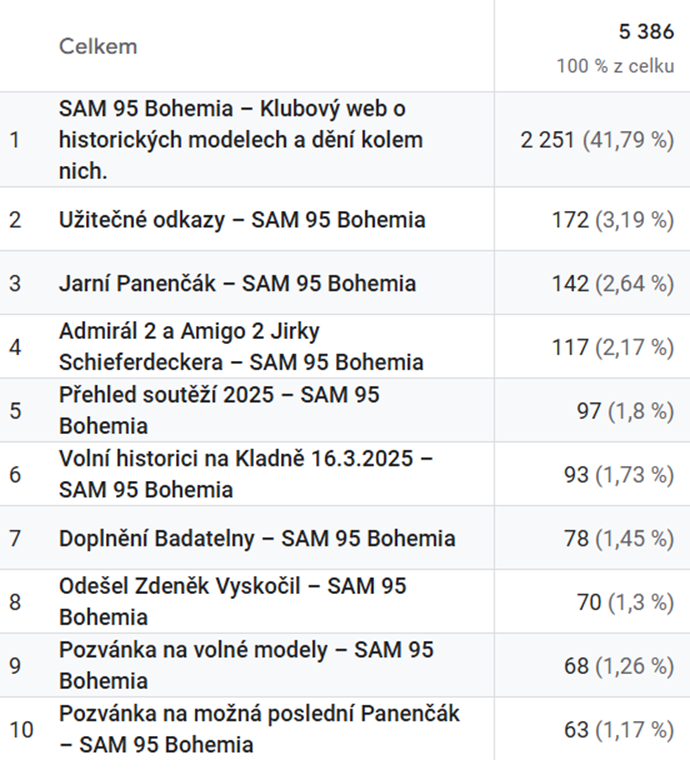
Task: Open Přehled soutěží 2025 entry
Action: 219,410
